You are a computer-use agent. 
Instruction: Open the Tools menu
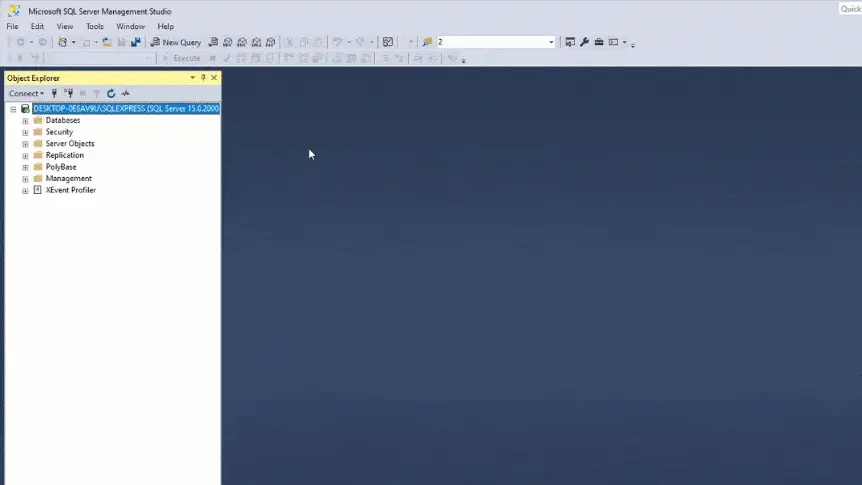(x=95, y=26)
